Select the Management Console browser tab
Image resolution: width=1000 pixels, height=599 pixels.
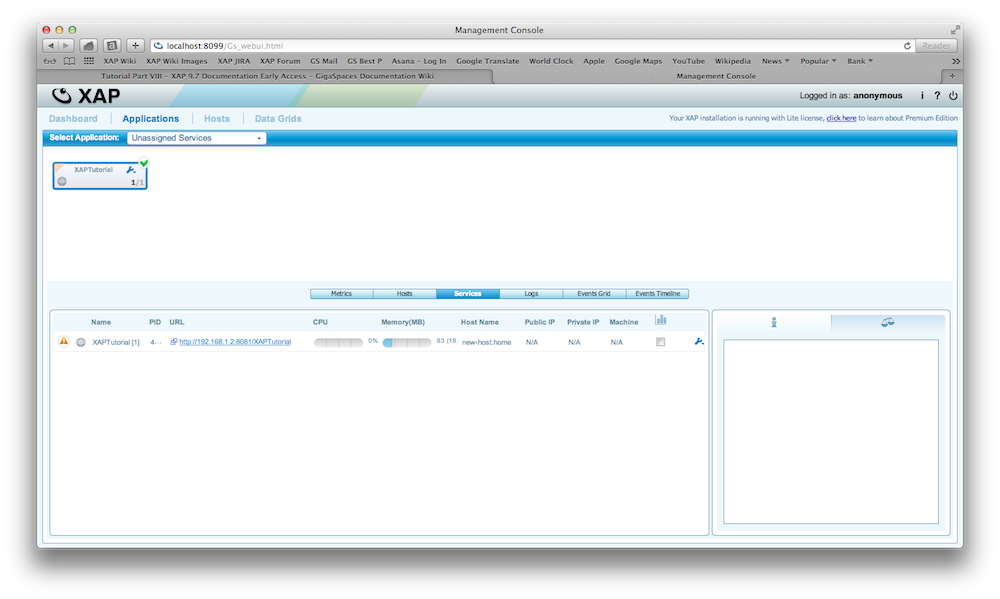click(x=716, y=76)
